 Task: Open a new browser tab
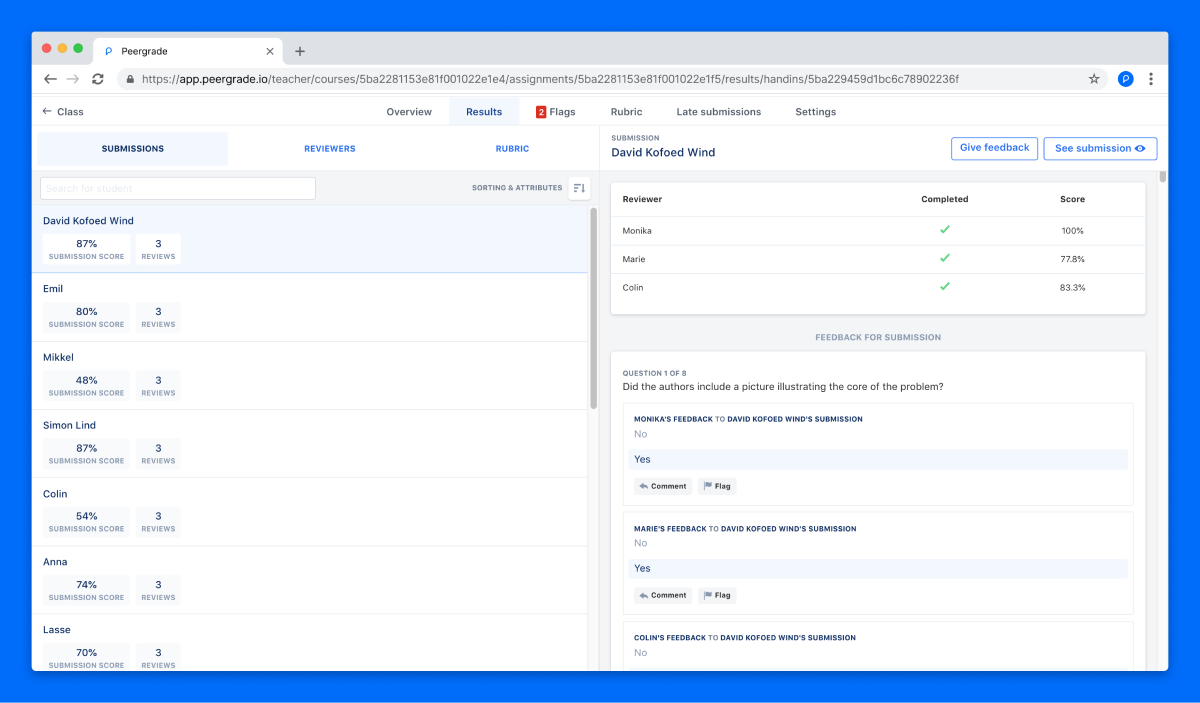tap(300, 51)
